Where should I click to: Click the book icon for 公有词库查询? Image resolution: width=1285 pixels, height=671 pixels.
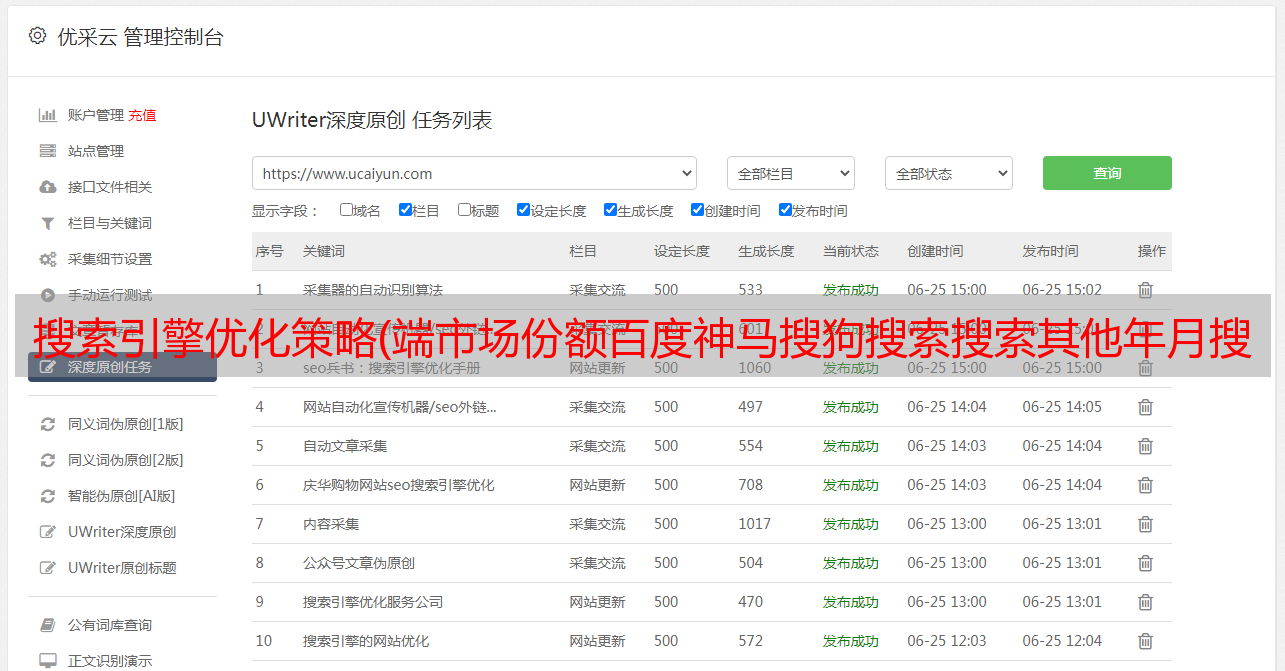(x=47, y=625)
